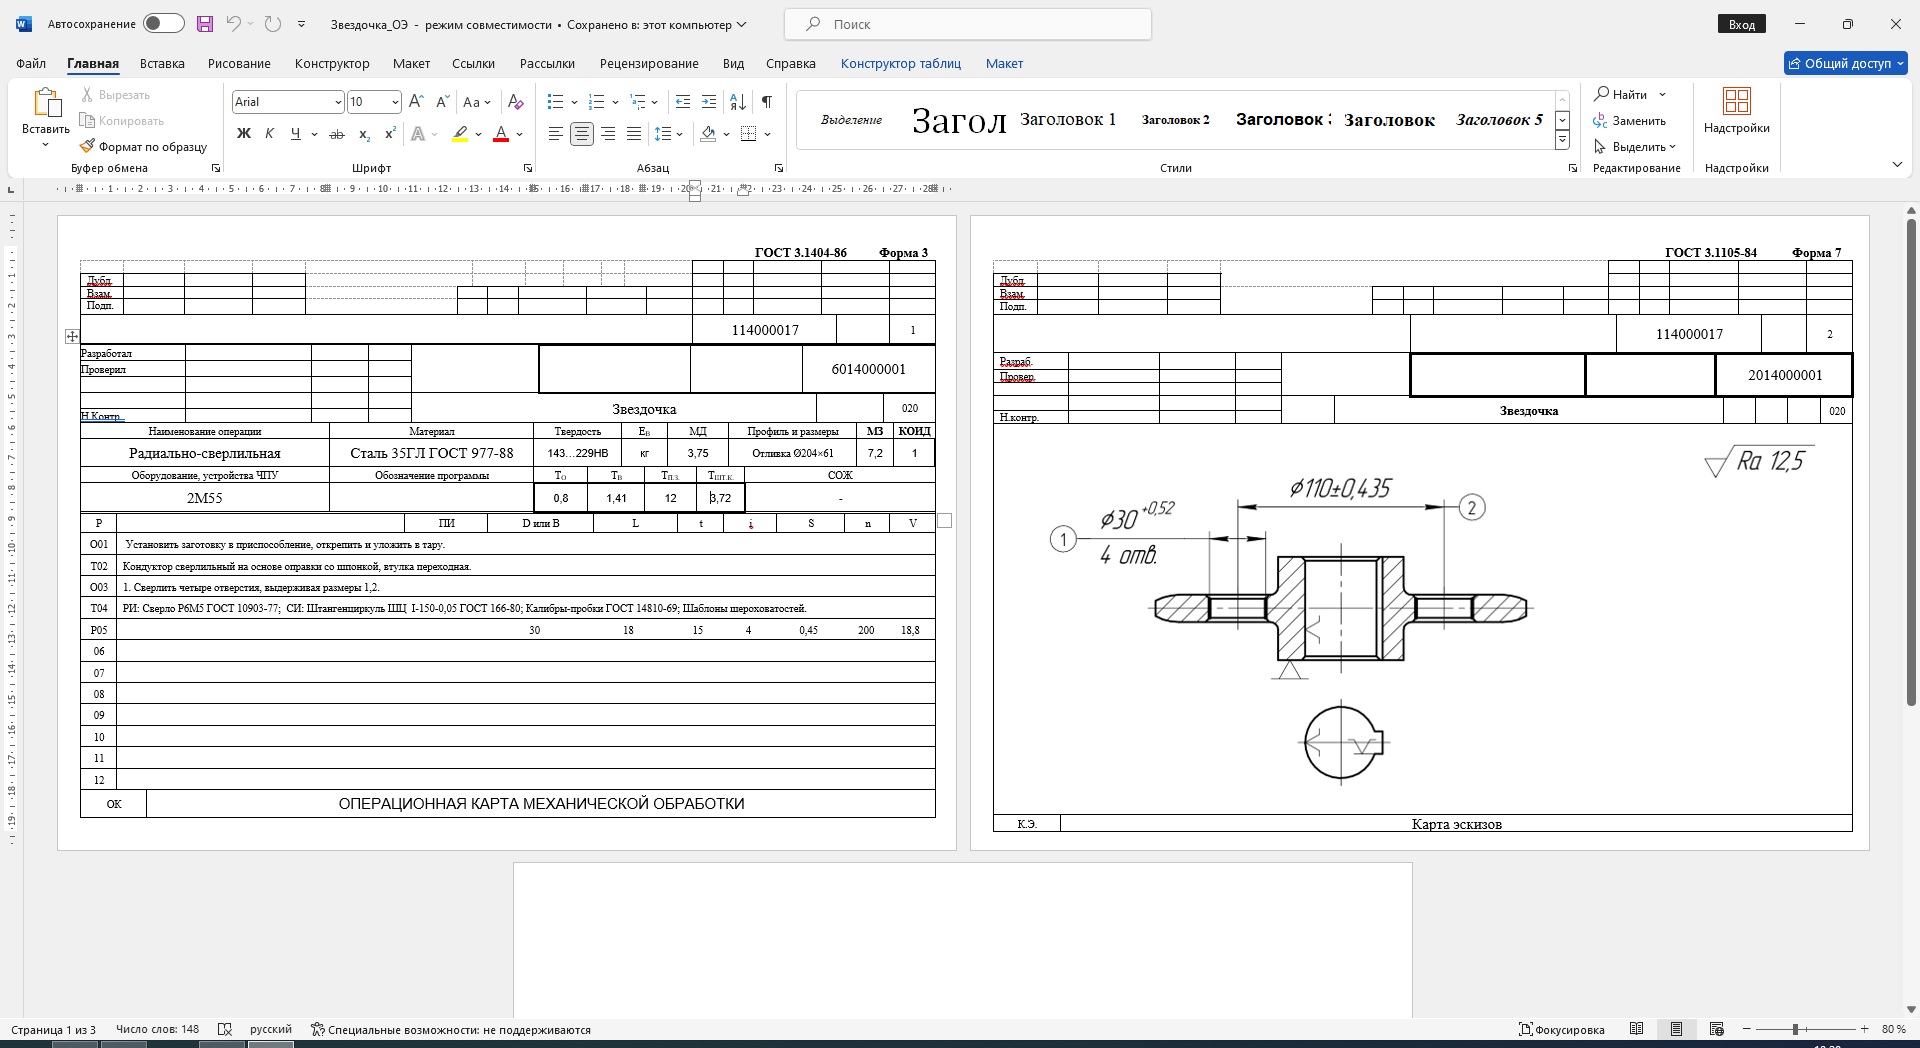1920x1048 pixels.
Task: Show paragraph marks with pilcrow icon
Action: click(766, 102)
